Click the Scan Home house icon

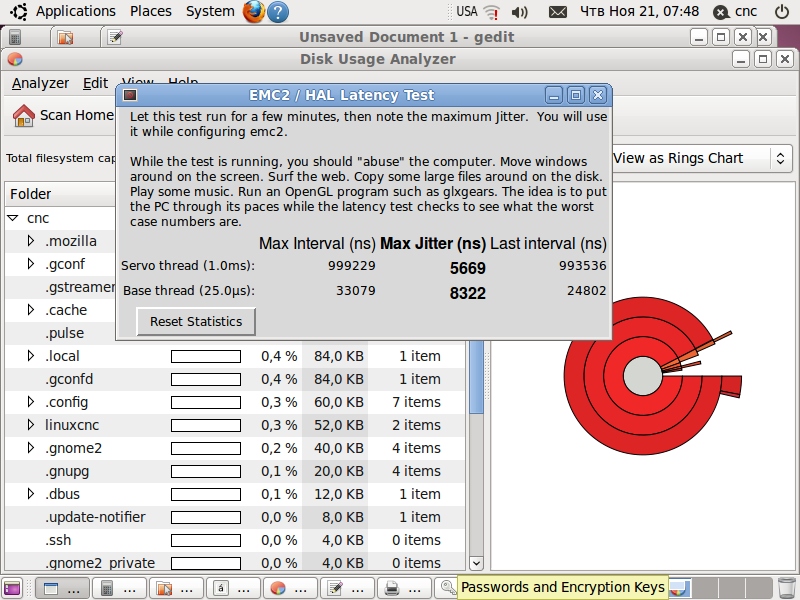click(x=23, y=115)
